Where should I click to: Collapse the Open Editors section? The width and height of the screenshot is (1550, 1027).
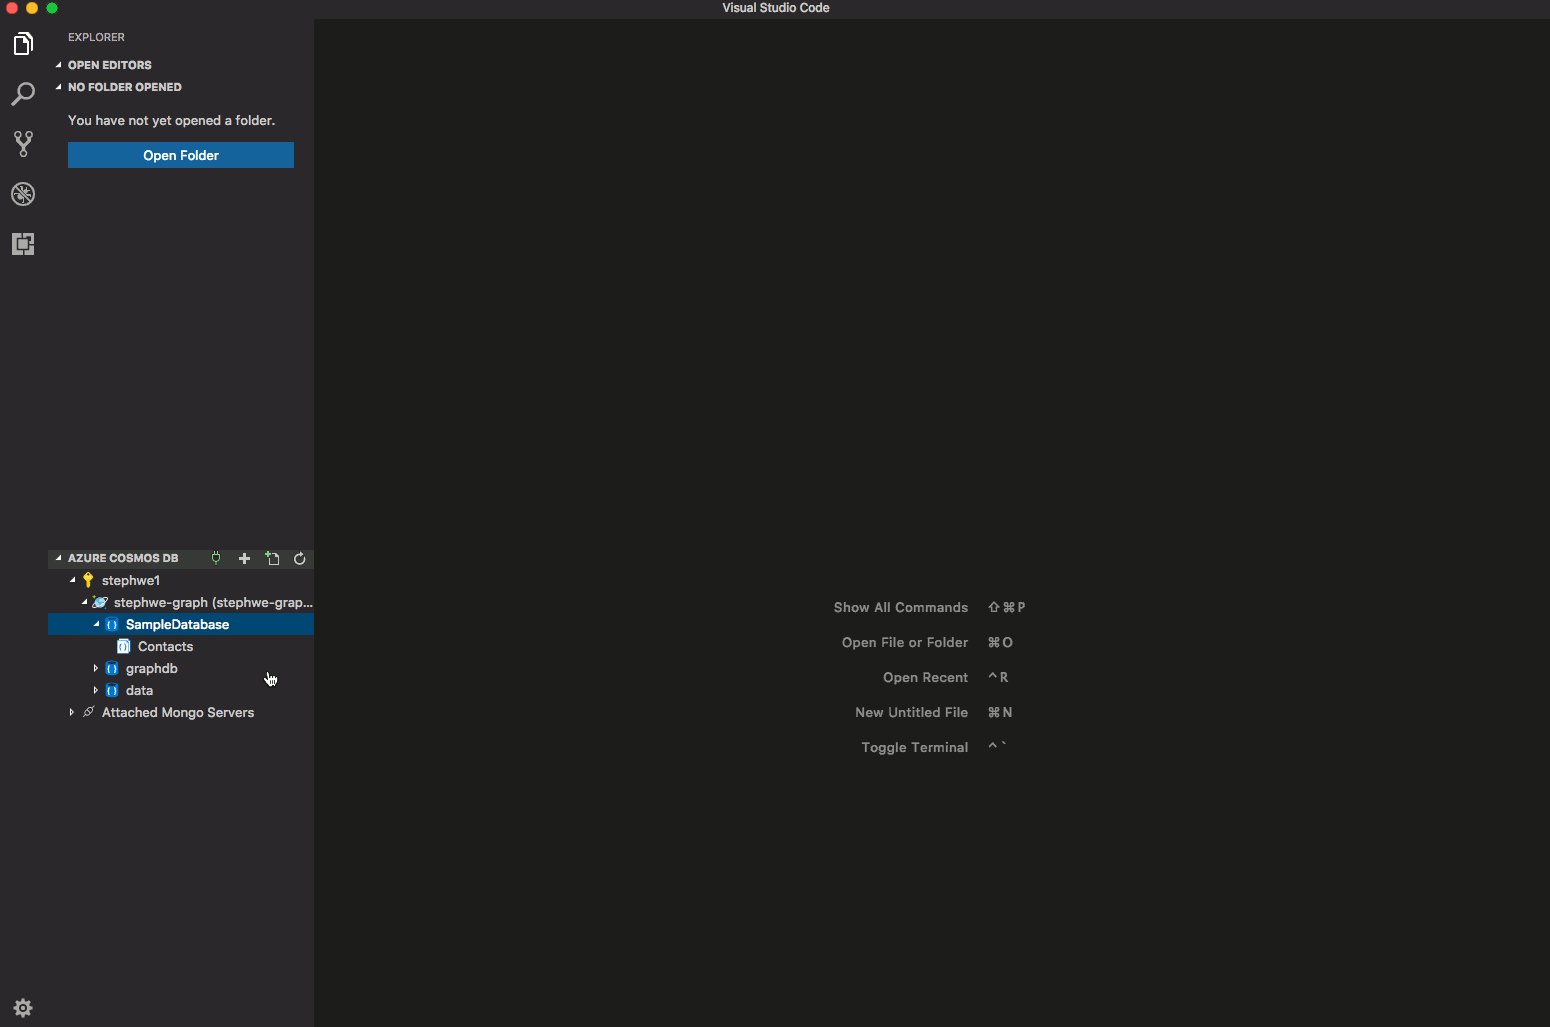(59, 65)
